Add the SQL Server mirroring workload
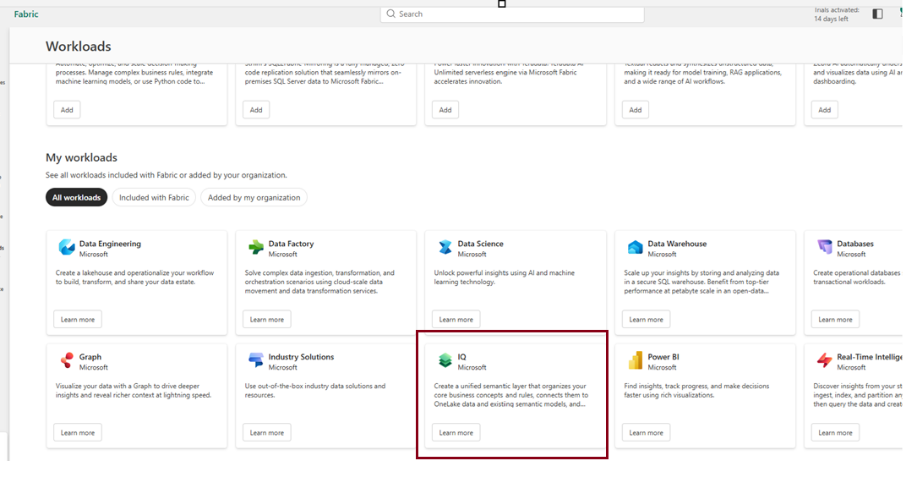Screen dimensions: 903x480 [x=256, y=110]
